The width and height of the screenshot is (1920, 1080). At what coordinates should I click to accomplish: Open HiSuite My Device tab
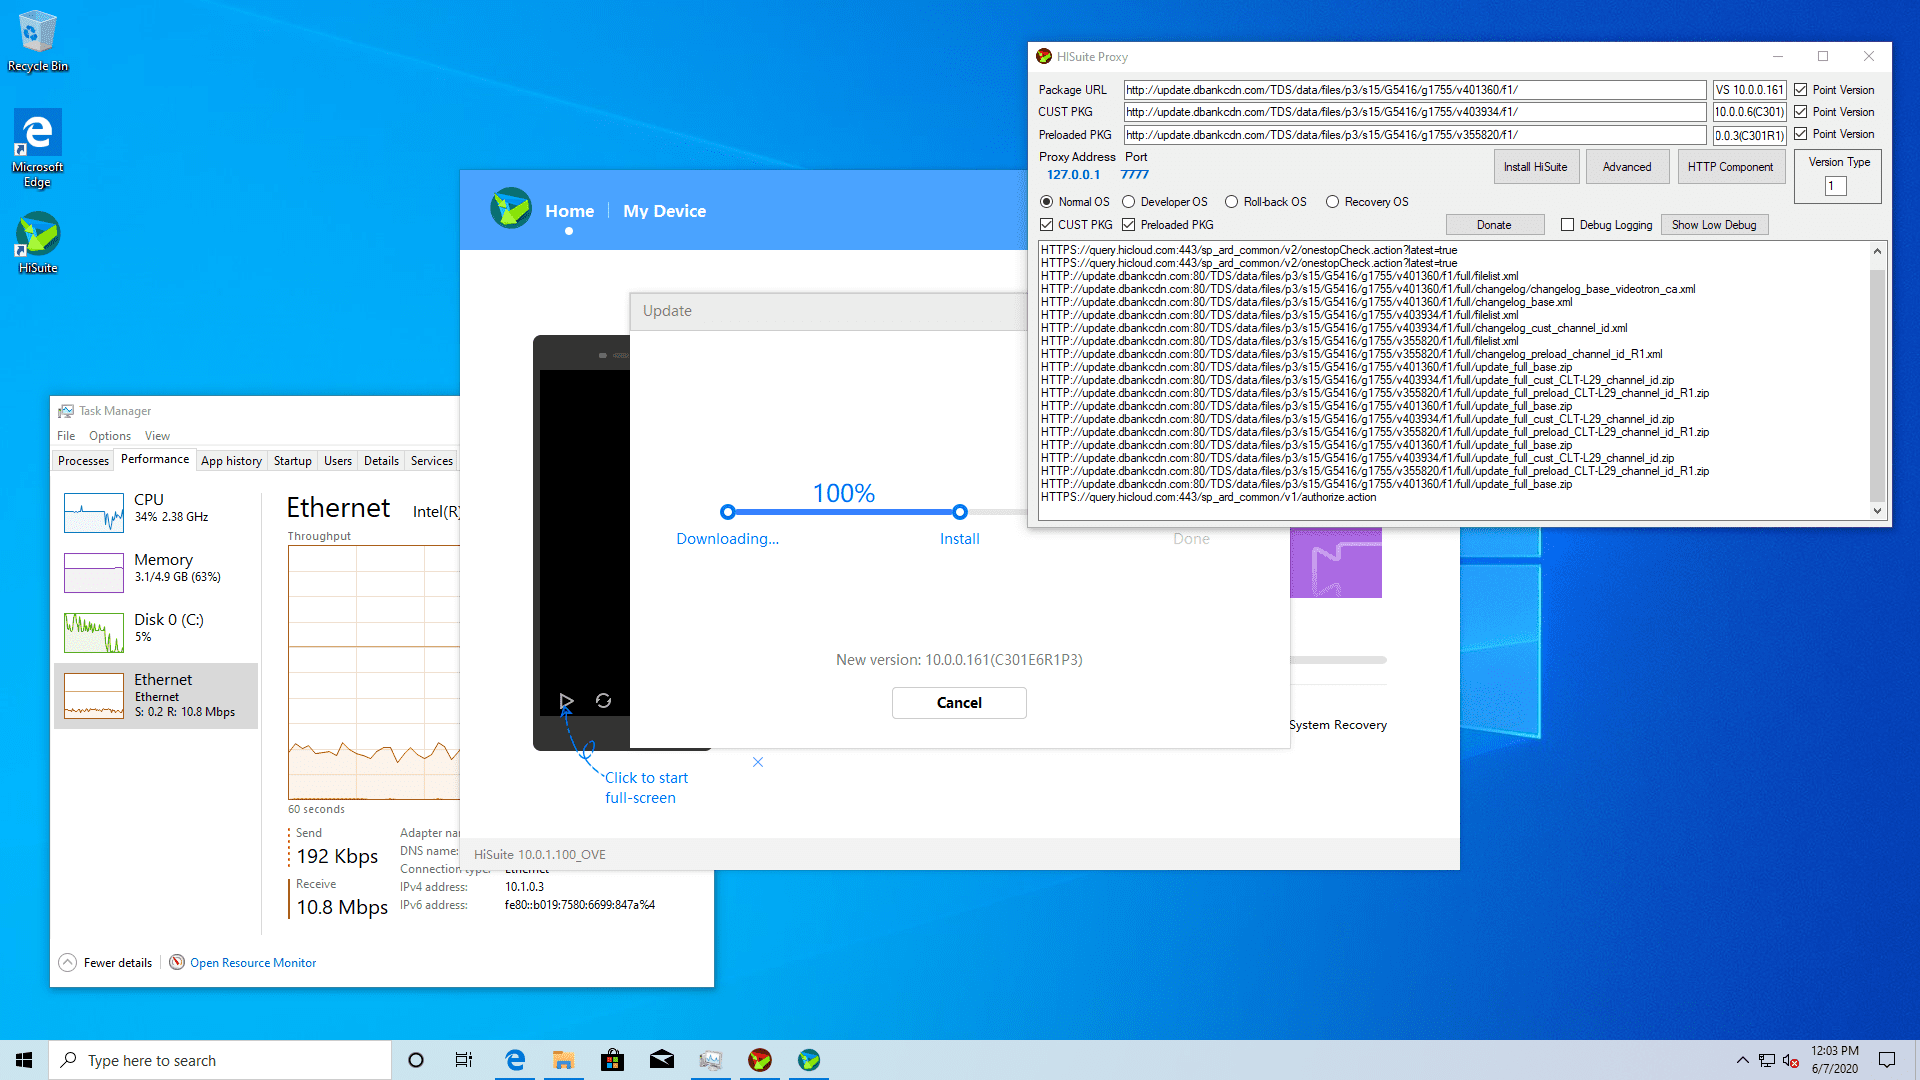point(664,210)
